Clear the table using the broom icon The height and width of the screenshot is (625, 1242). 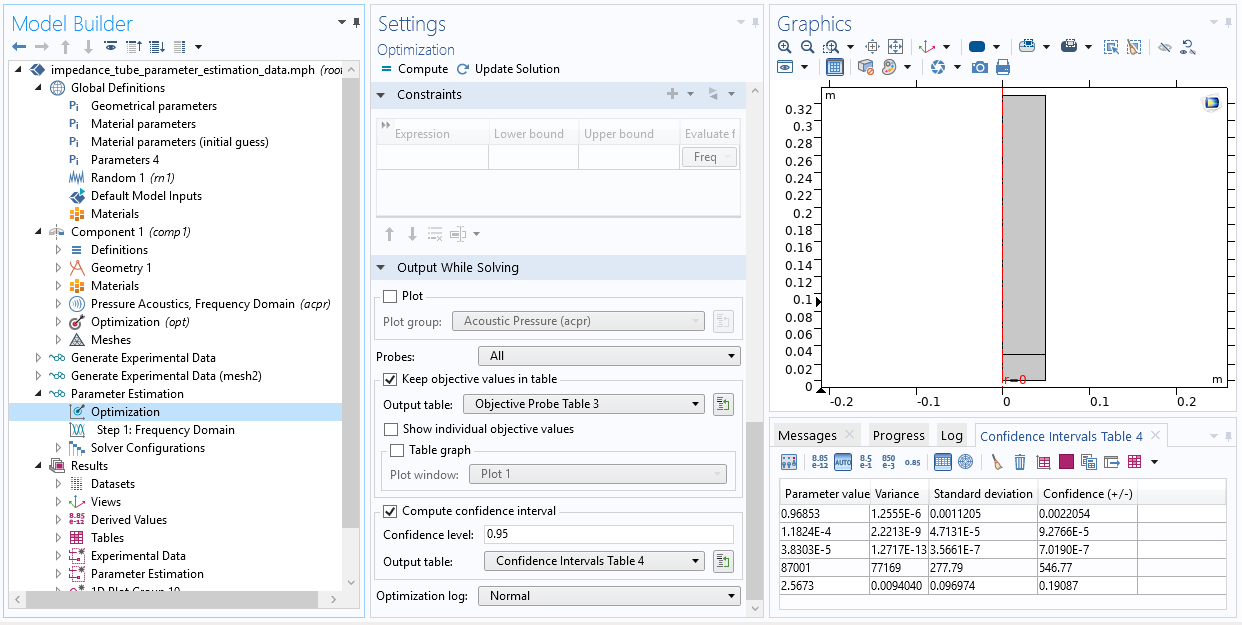(x=997, y=462)
